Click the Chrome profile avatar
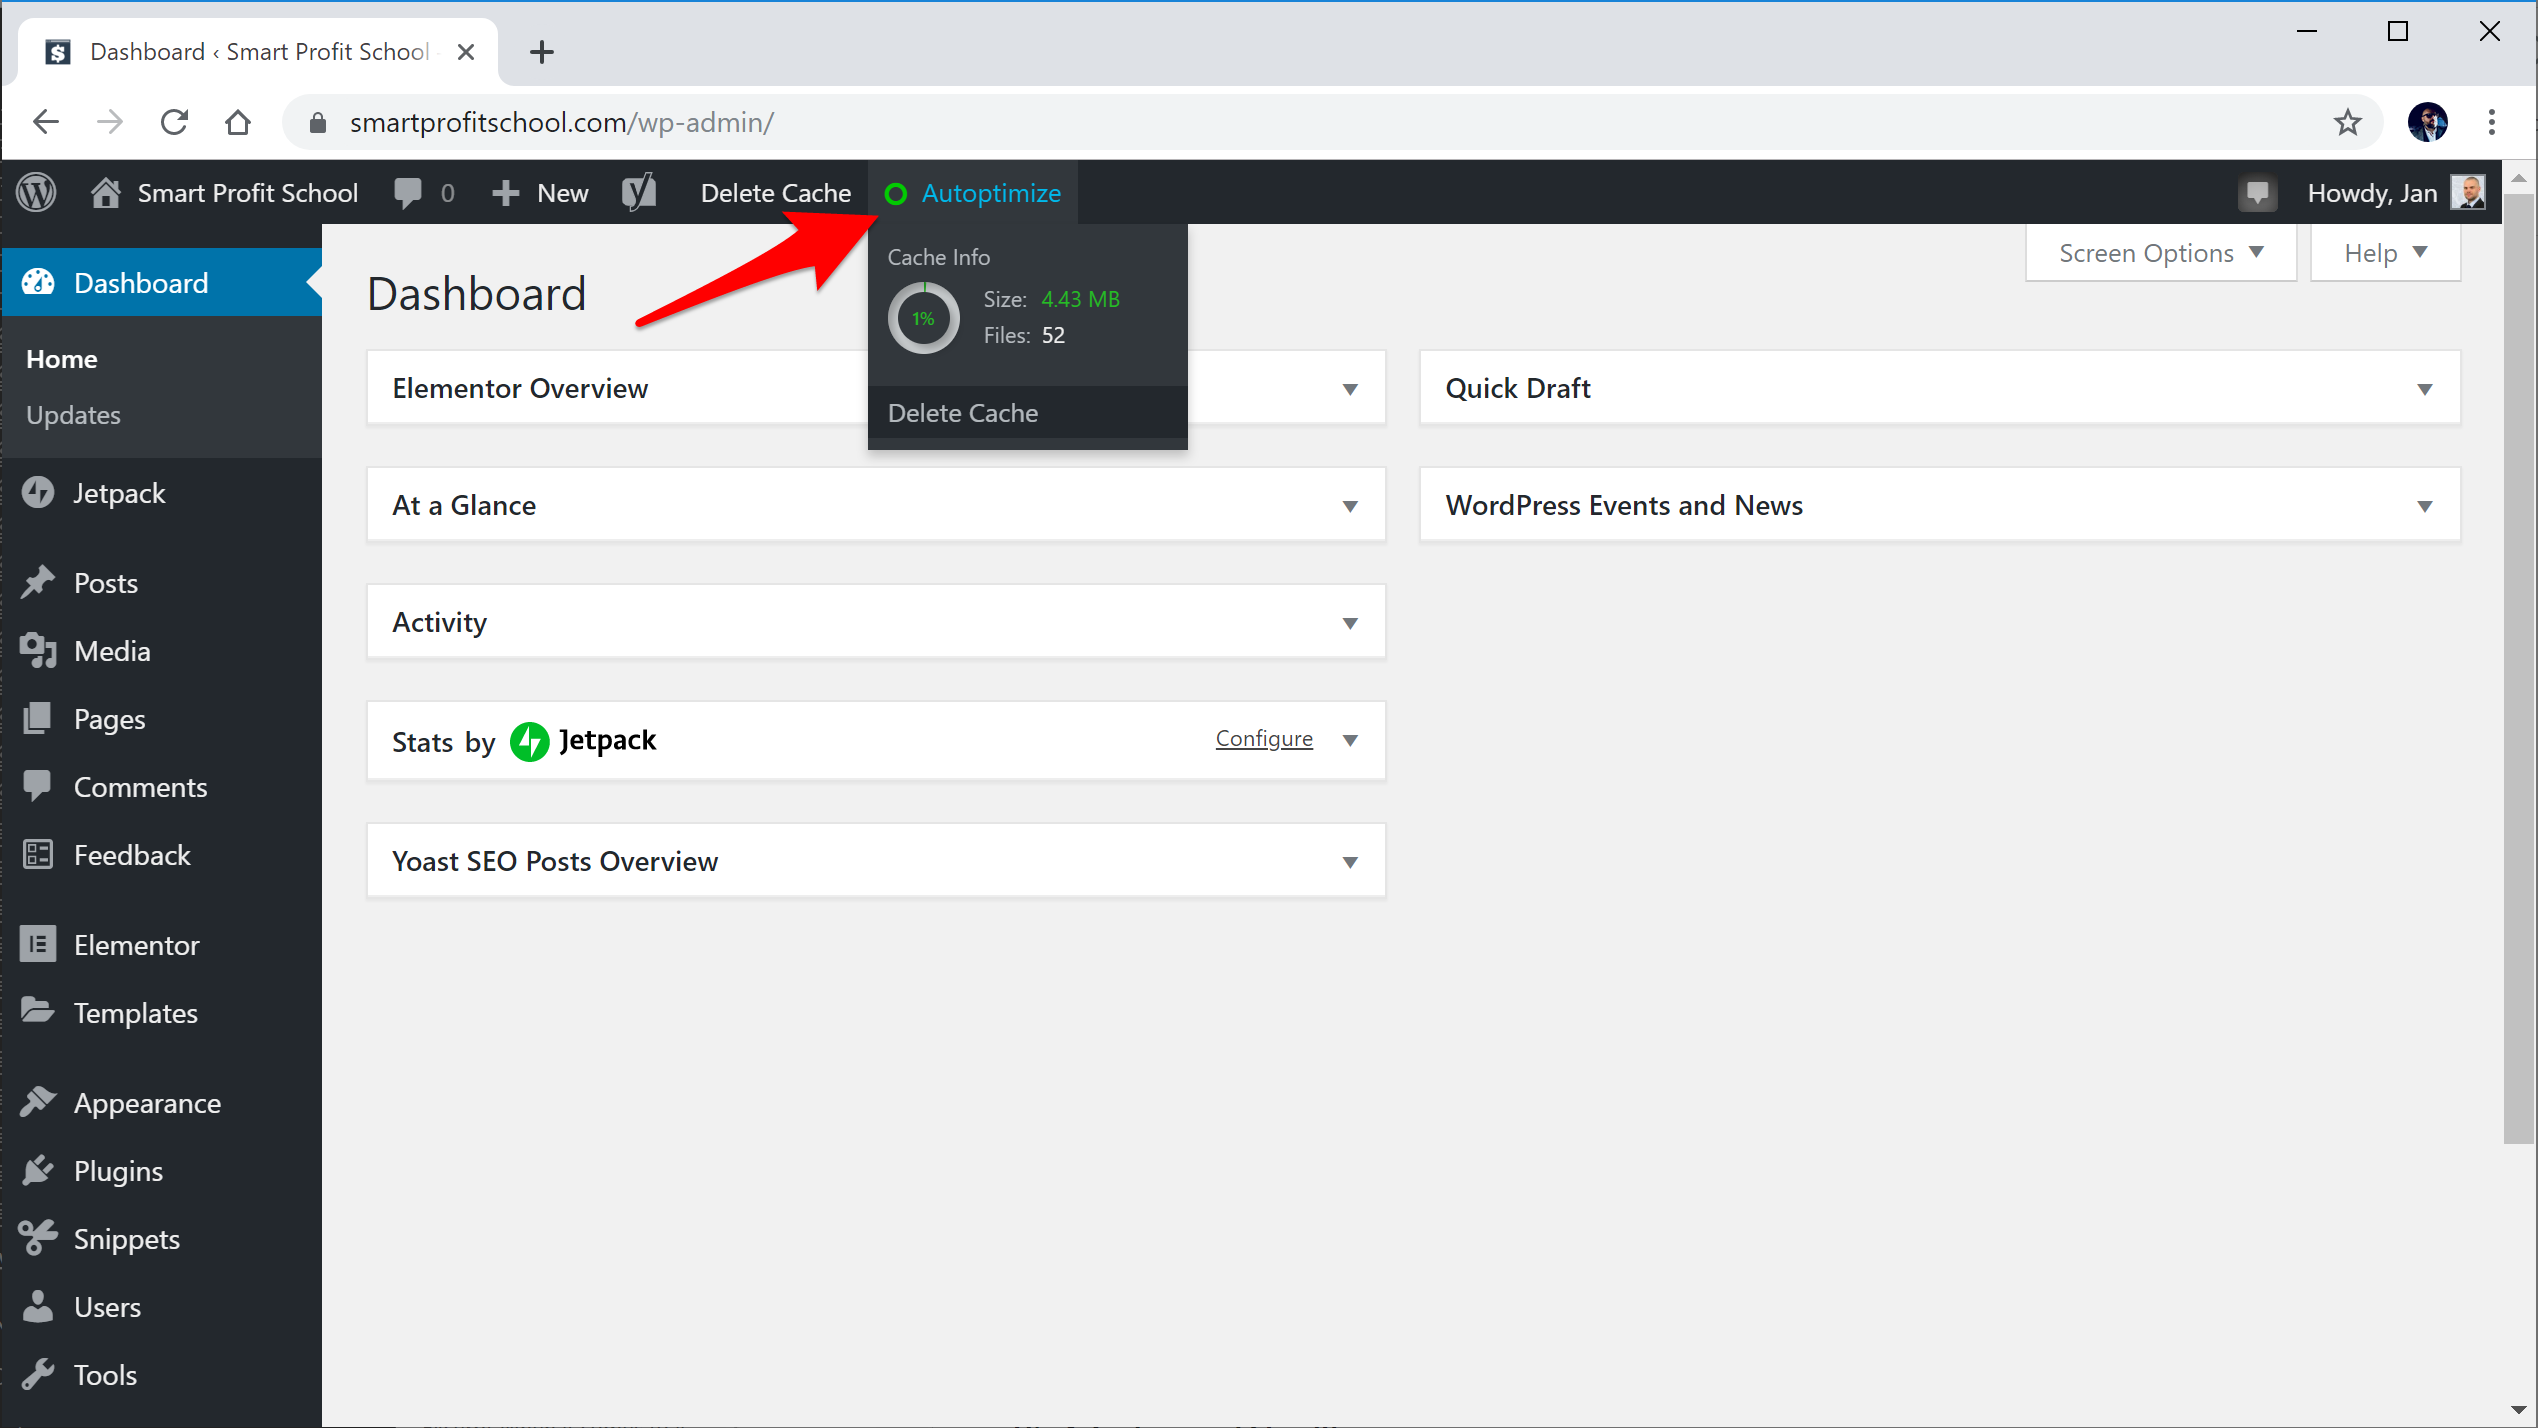 click(2427, 122)
